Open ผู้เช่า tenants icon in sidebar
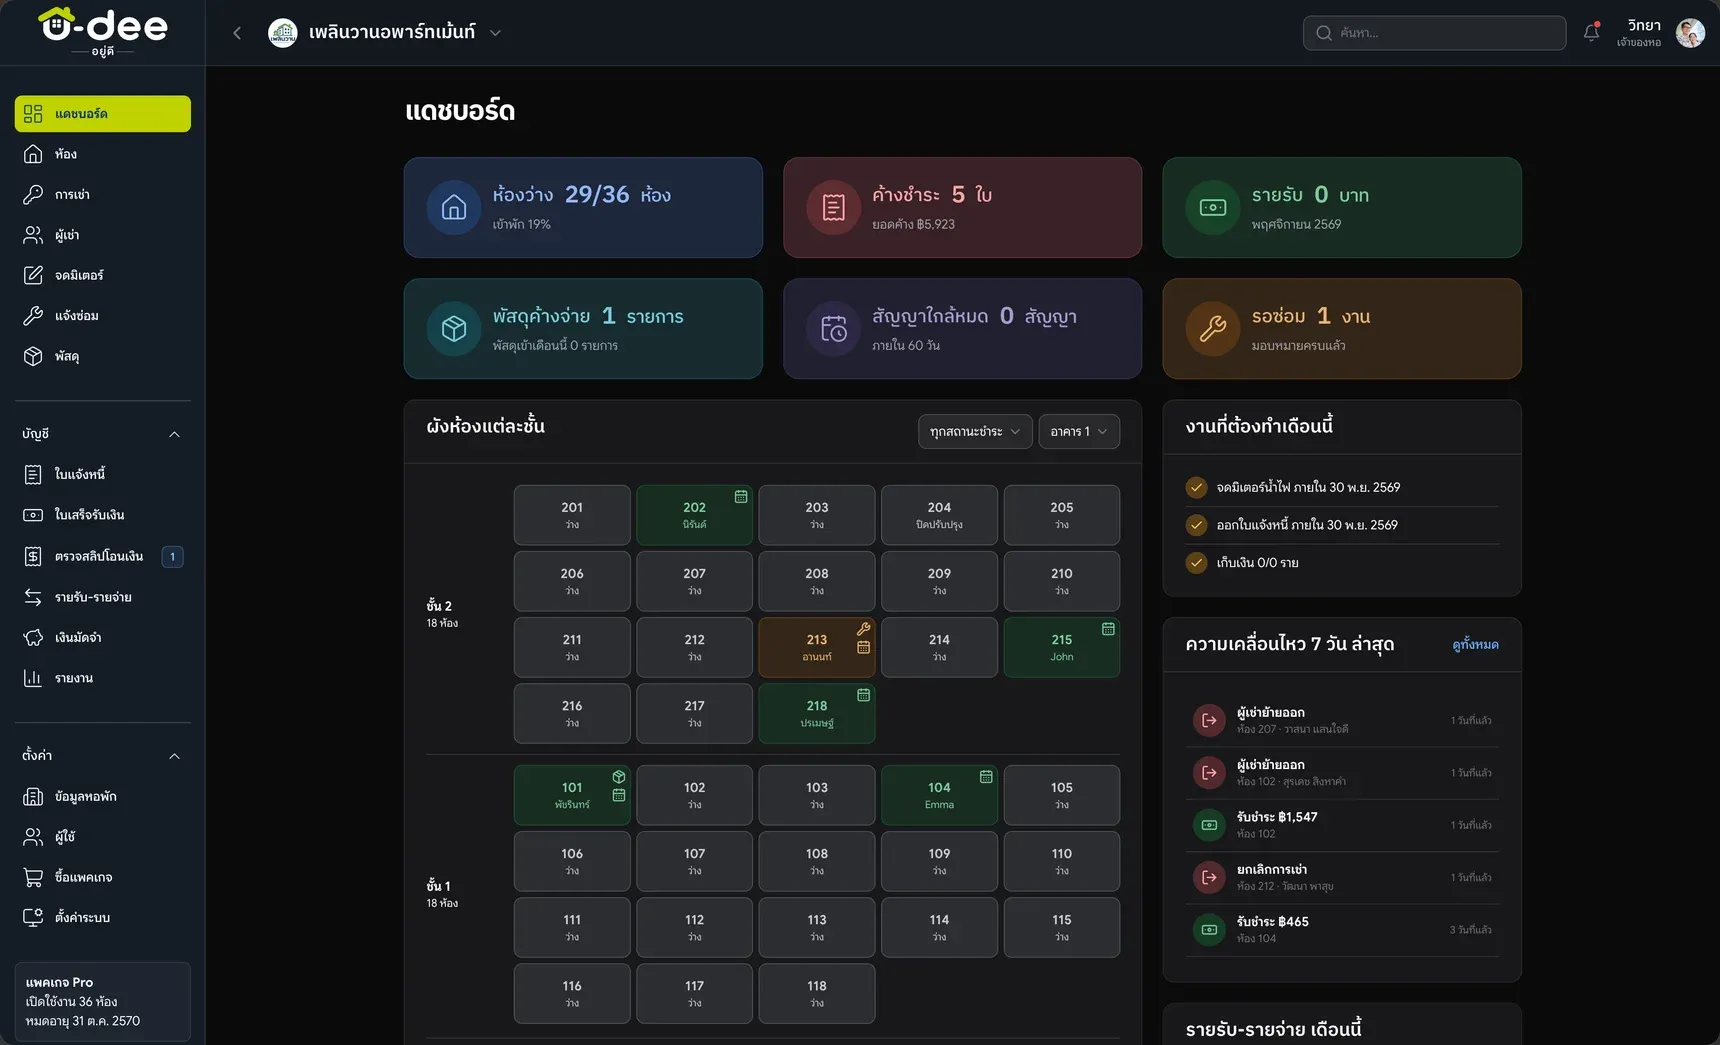This screenshot has width=1720, height=1045. click(x=33, y=235)
